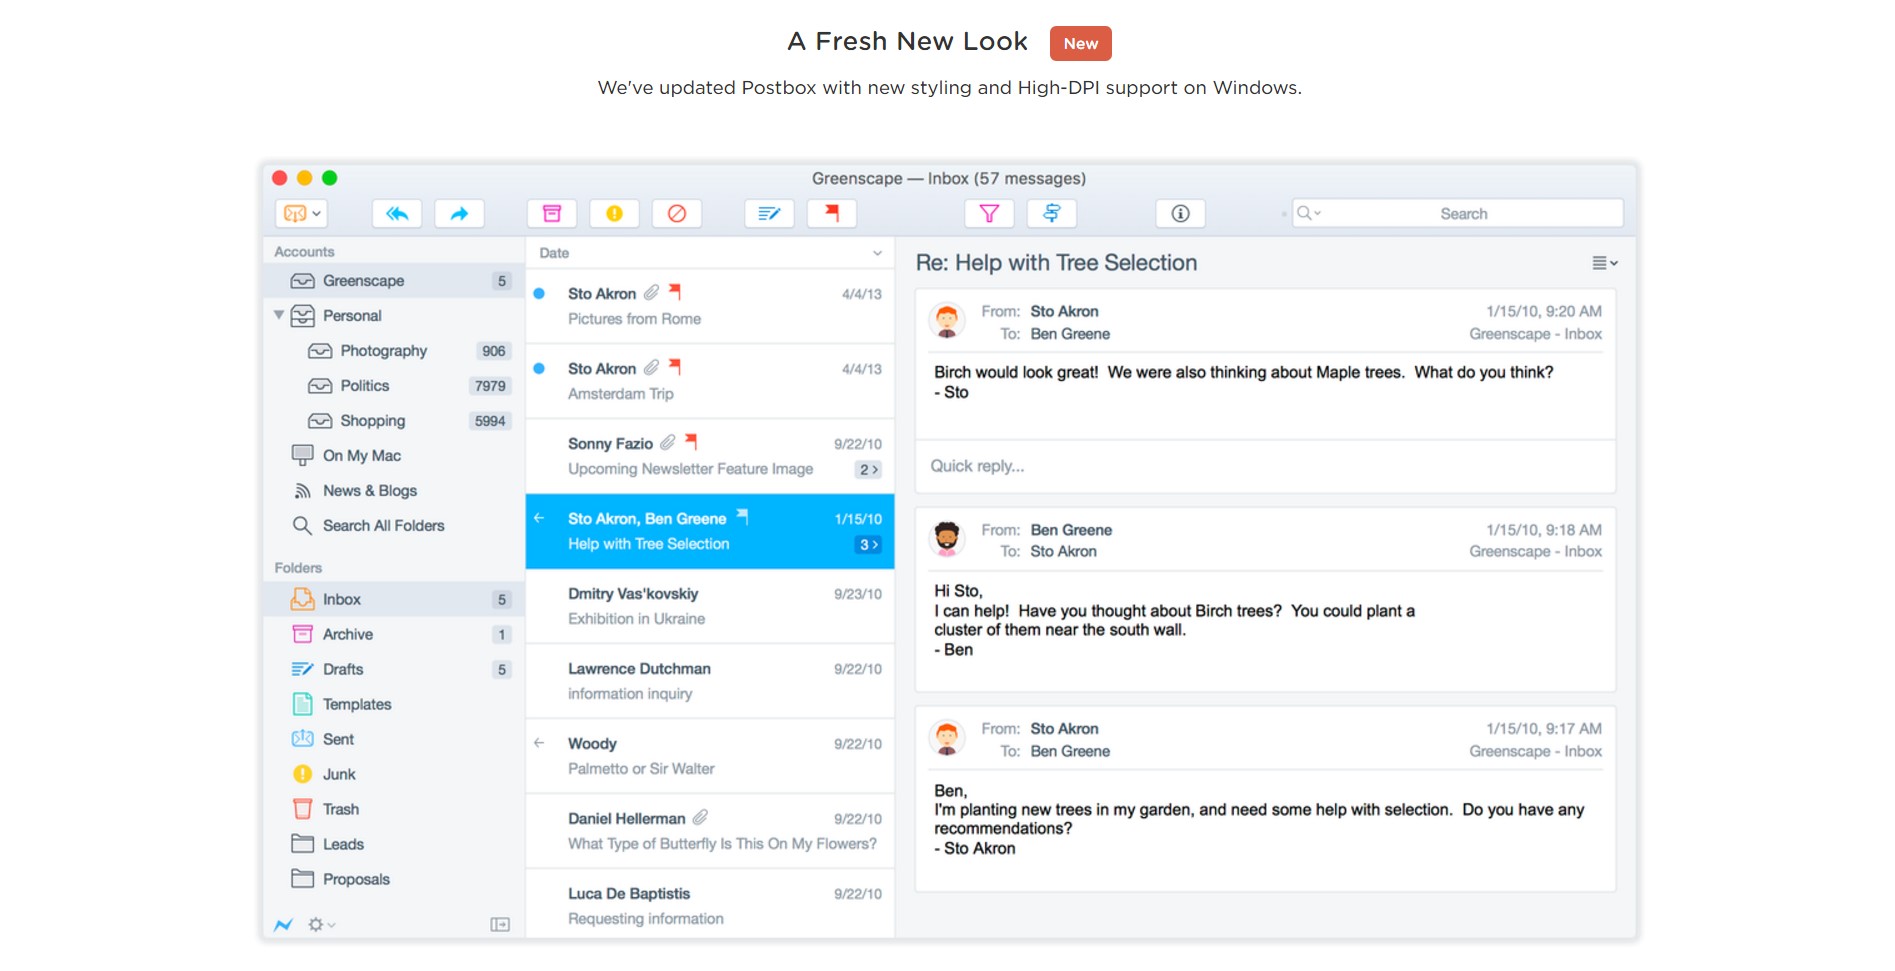Select the Greenscape account
The image size is (1895, 971).
click(x=394, y=281)
